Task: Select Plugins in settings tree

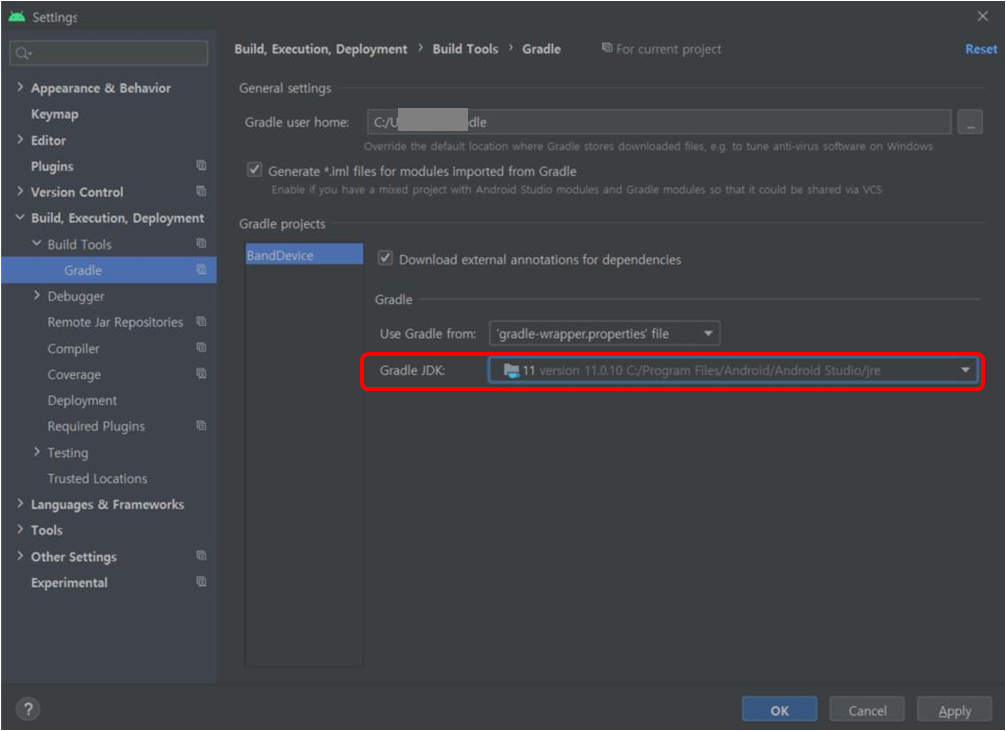Action: click(x=52, y=166)
